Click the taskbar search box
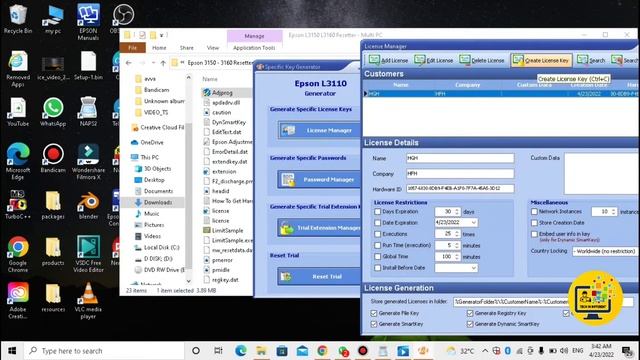The width and height of the screenshot is (640, 360). pyautogui.click(x=104, y=351)
